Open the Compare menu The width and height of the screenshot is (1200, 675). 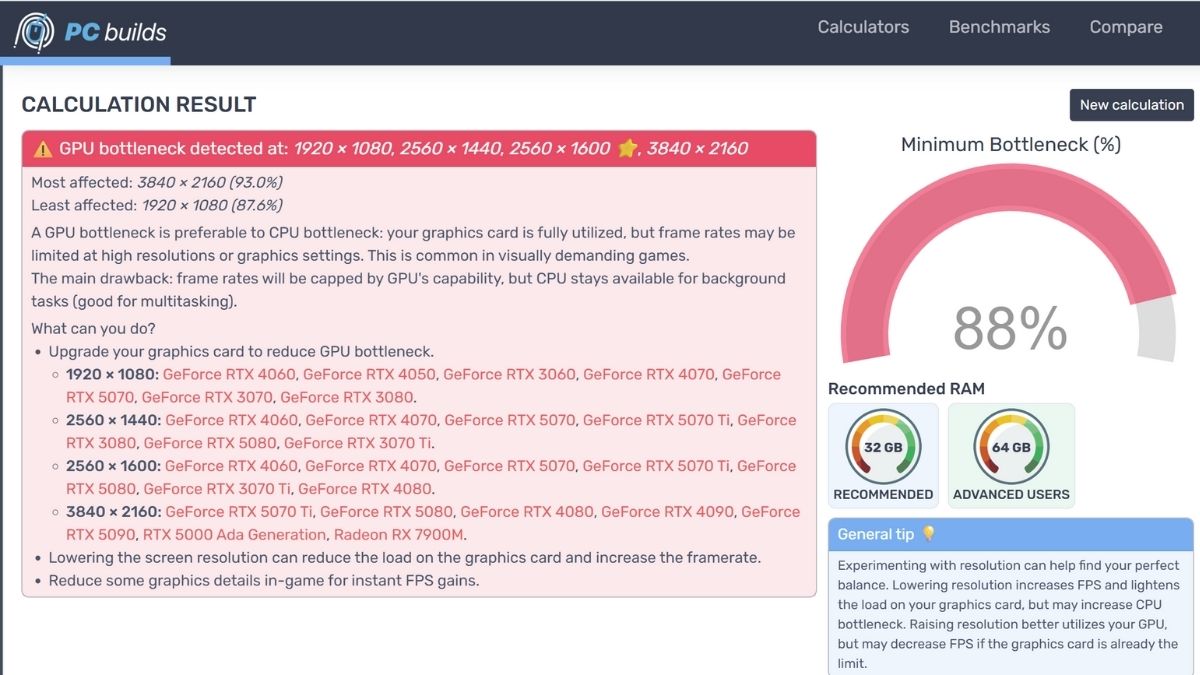click(1126, 27)
